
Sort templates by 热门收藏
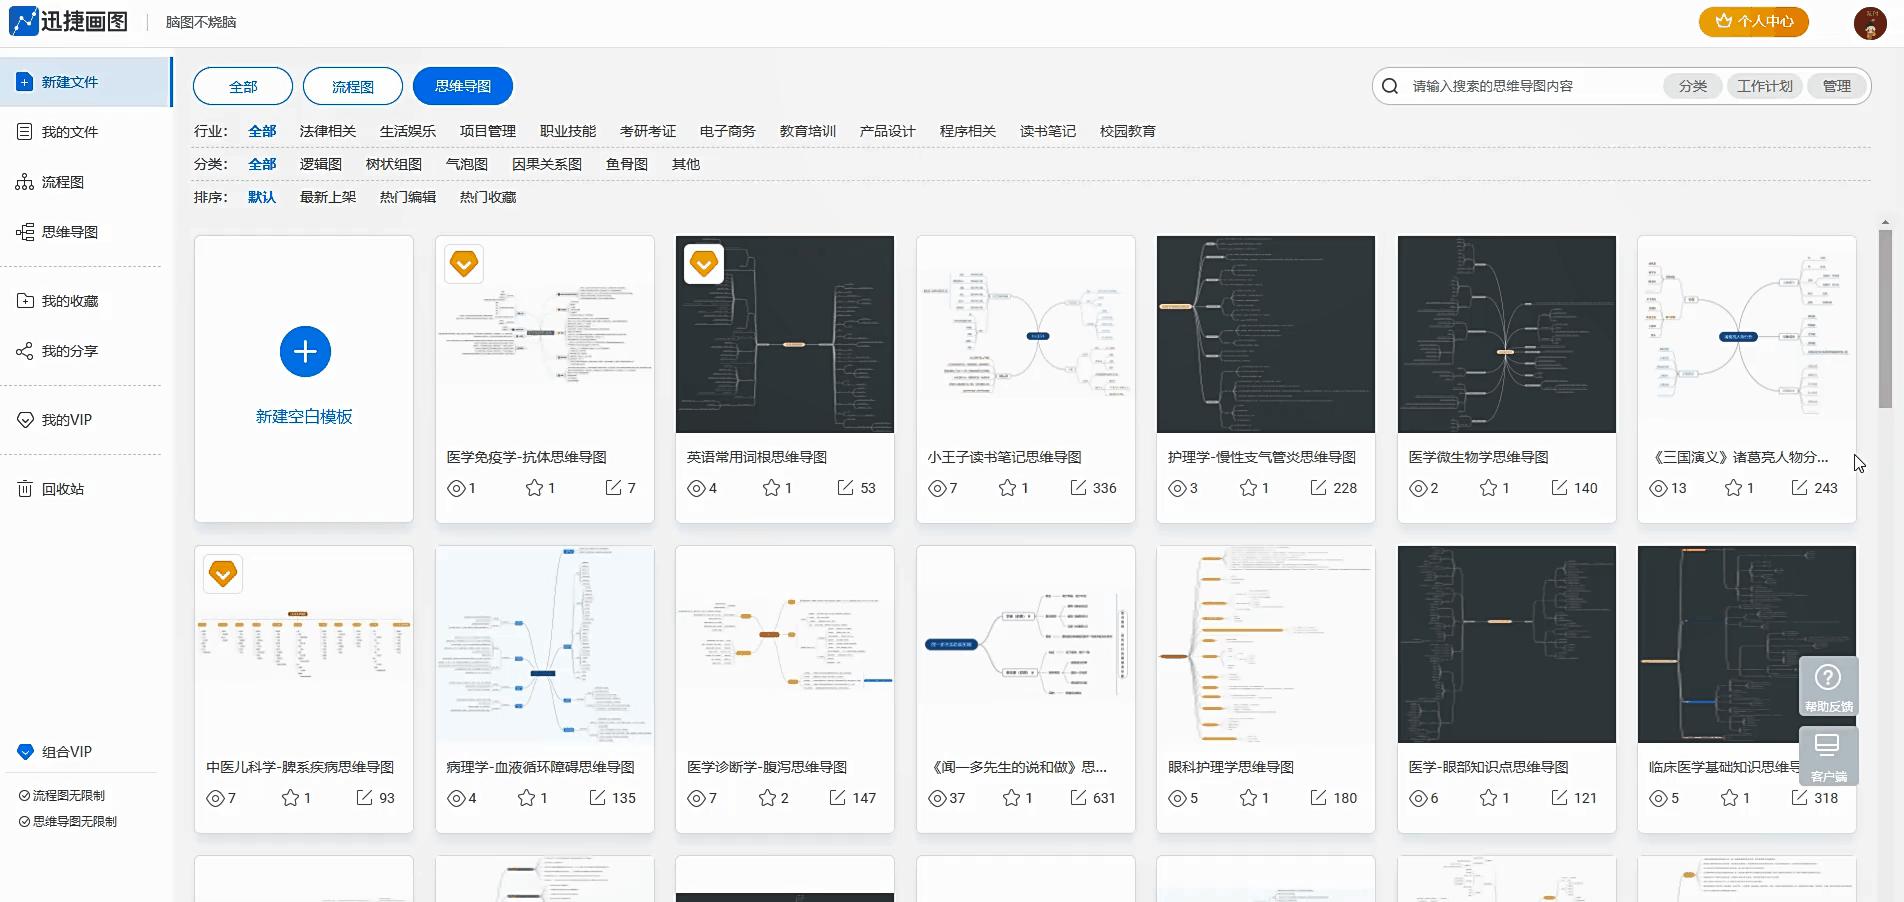(x=488, y=197)
